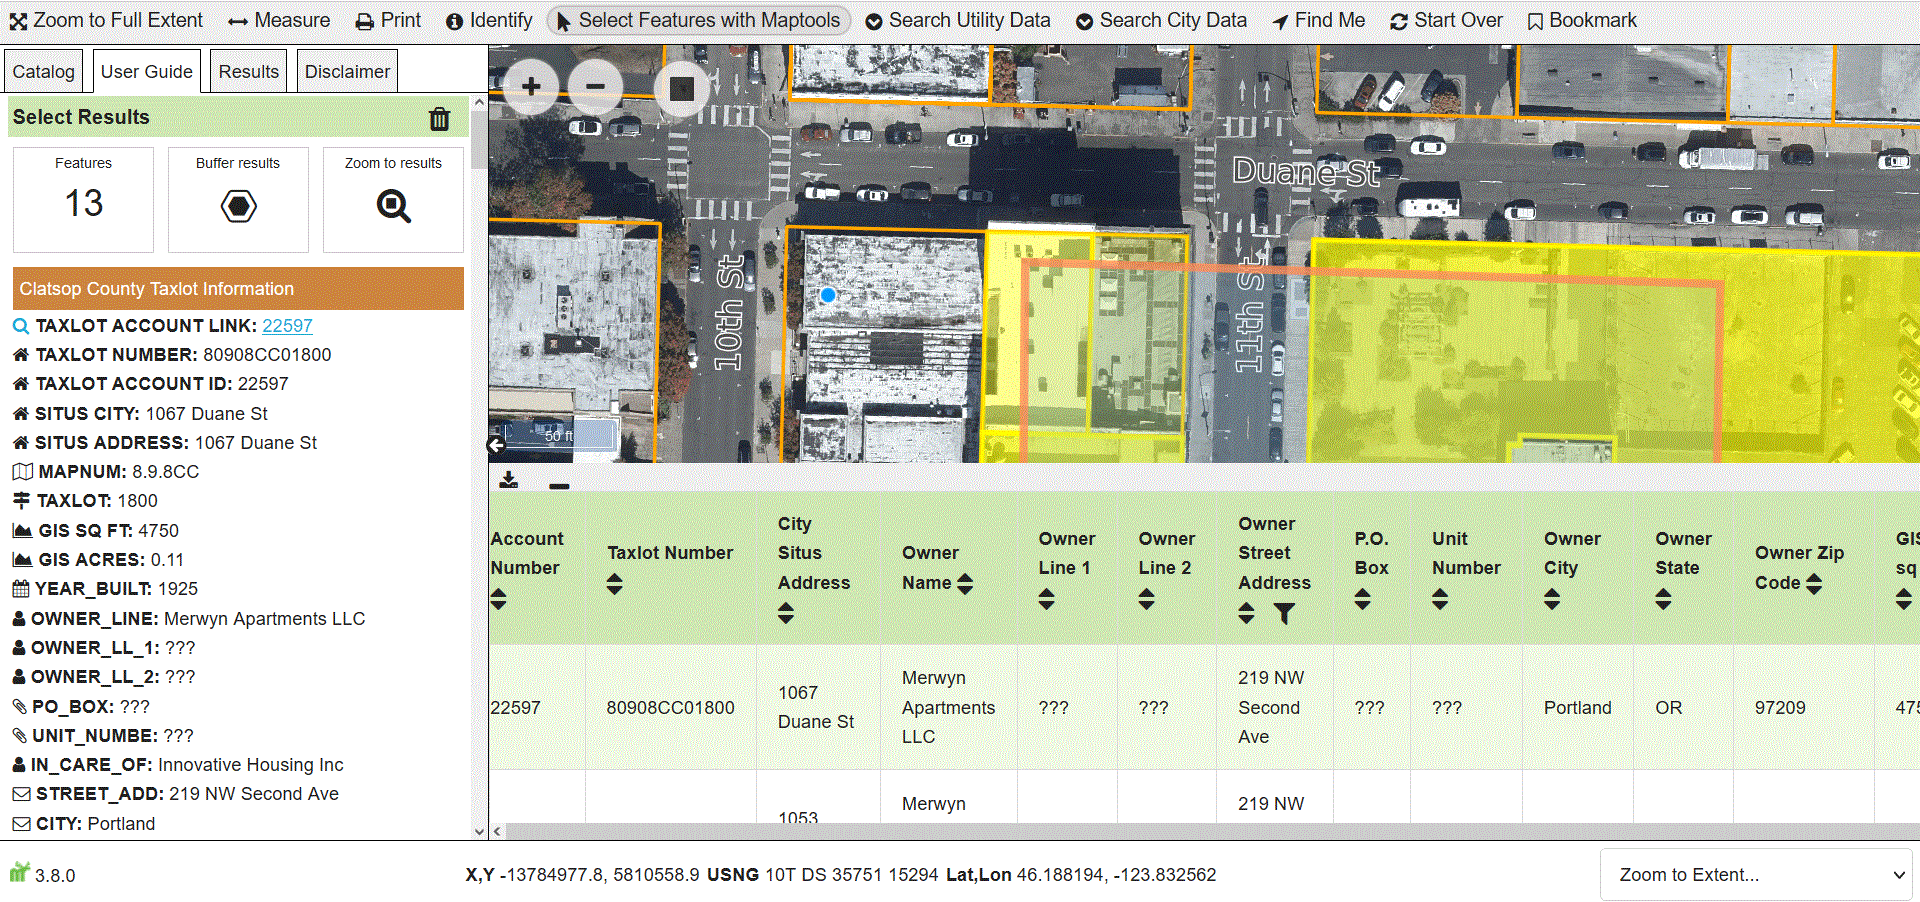1920x902 pixels.
Task: Click the Merwyn Apartments LLC owner cell
Action: click(x=948, y=707)
